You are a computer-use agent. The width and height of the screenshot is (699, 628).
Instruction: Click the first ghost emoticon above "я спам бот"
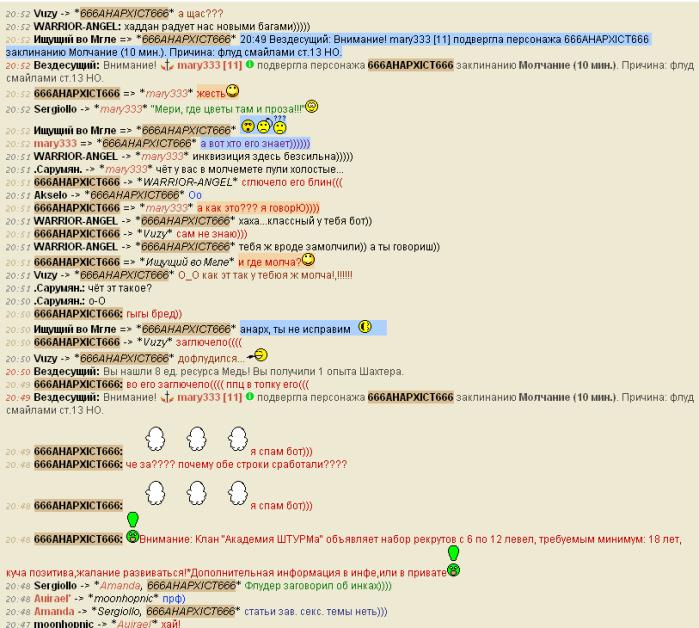click(156, 439)
